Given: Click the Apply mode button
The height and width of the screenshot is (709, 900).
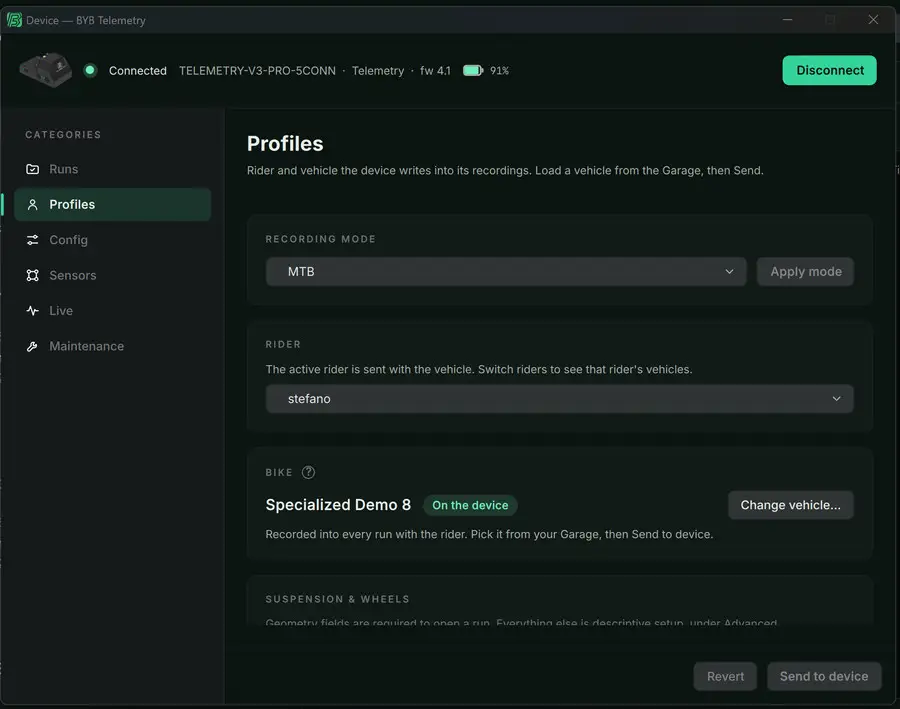Looking at the screenshot, I should pos(805,272).
